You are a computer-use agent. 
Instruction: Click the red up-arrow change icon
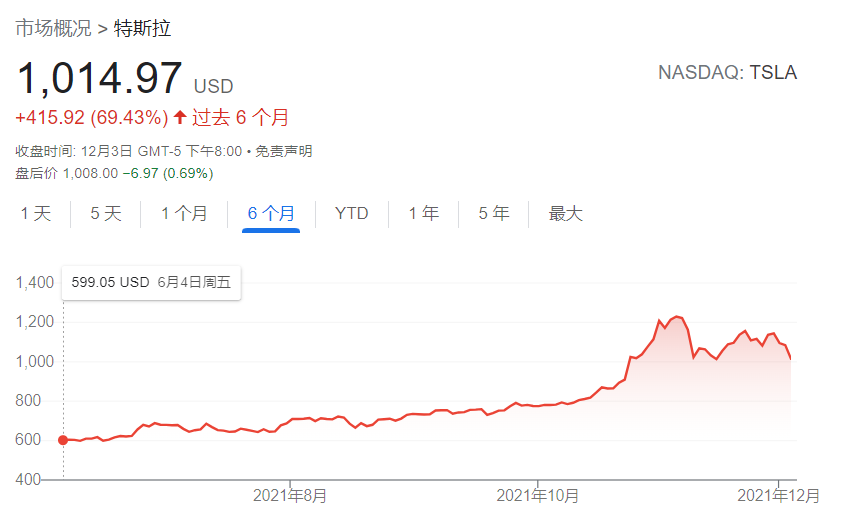click(x=180, y=117)
